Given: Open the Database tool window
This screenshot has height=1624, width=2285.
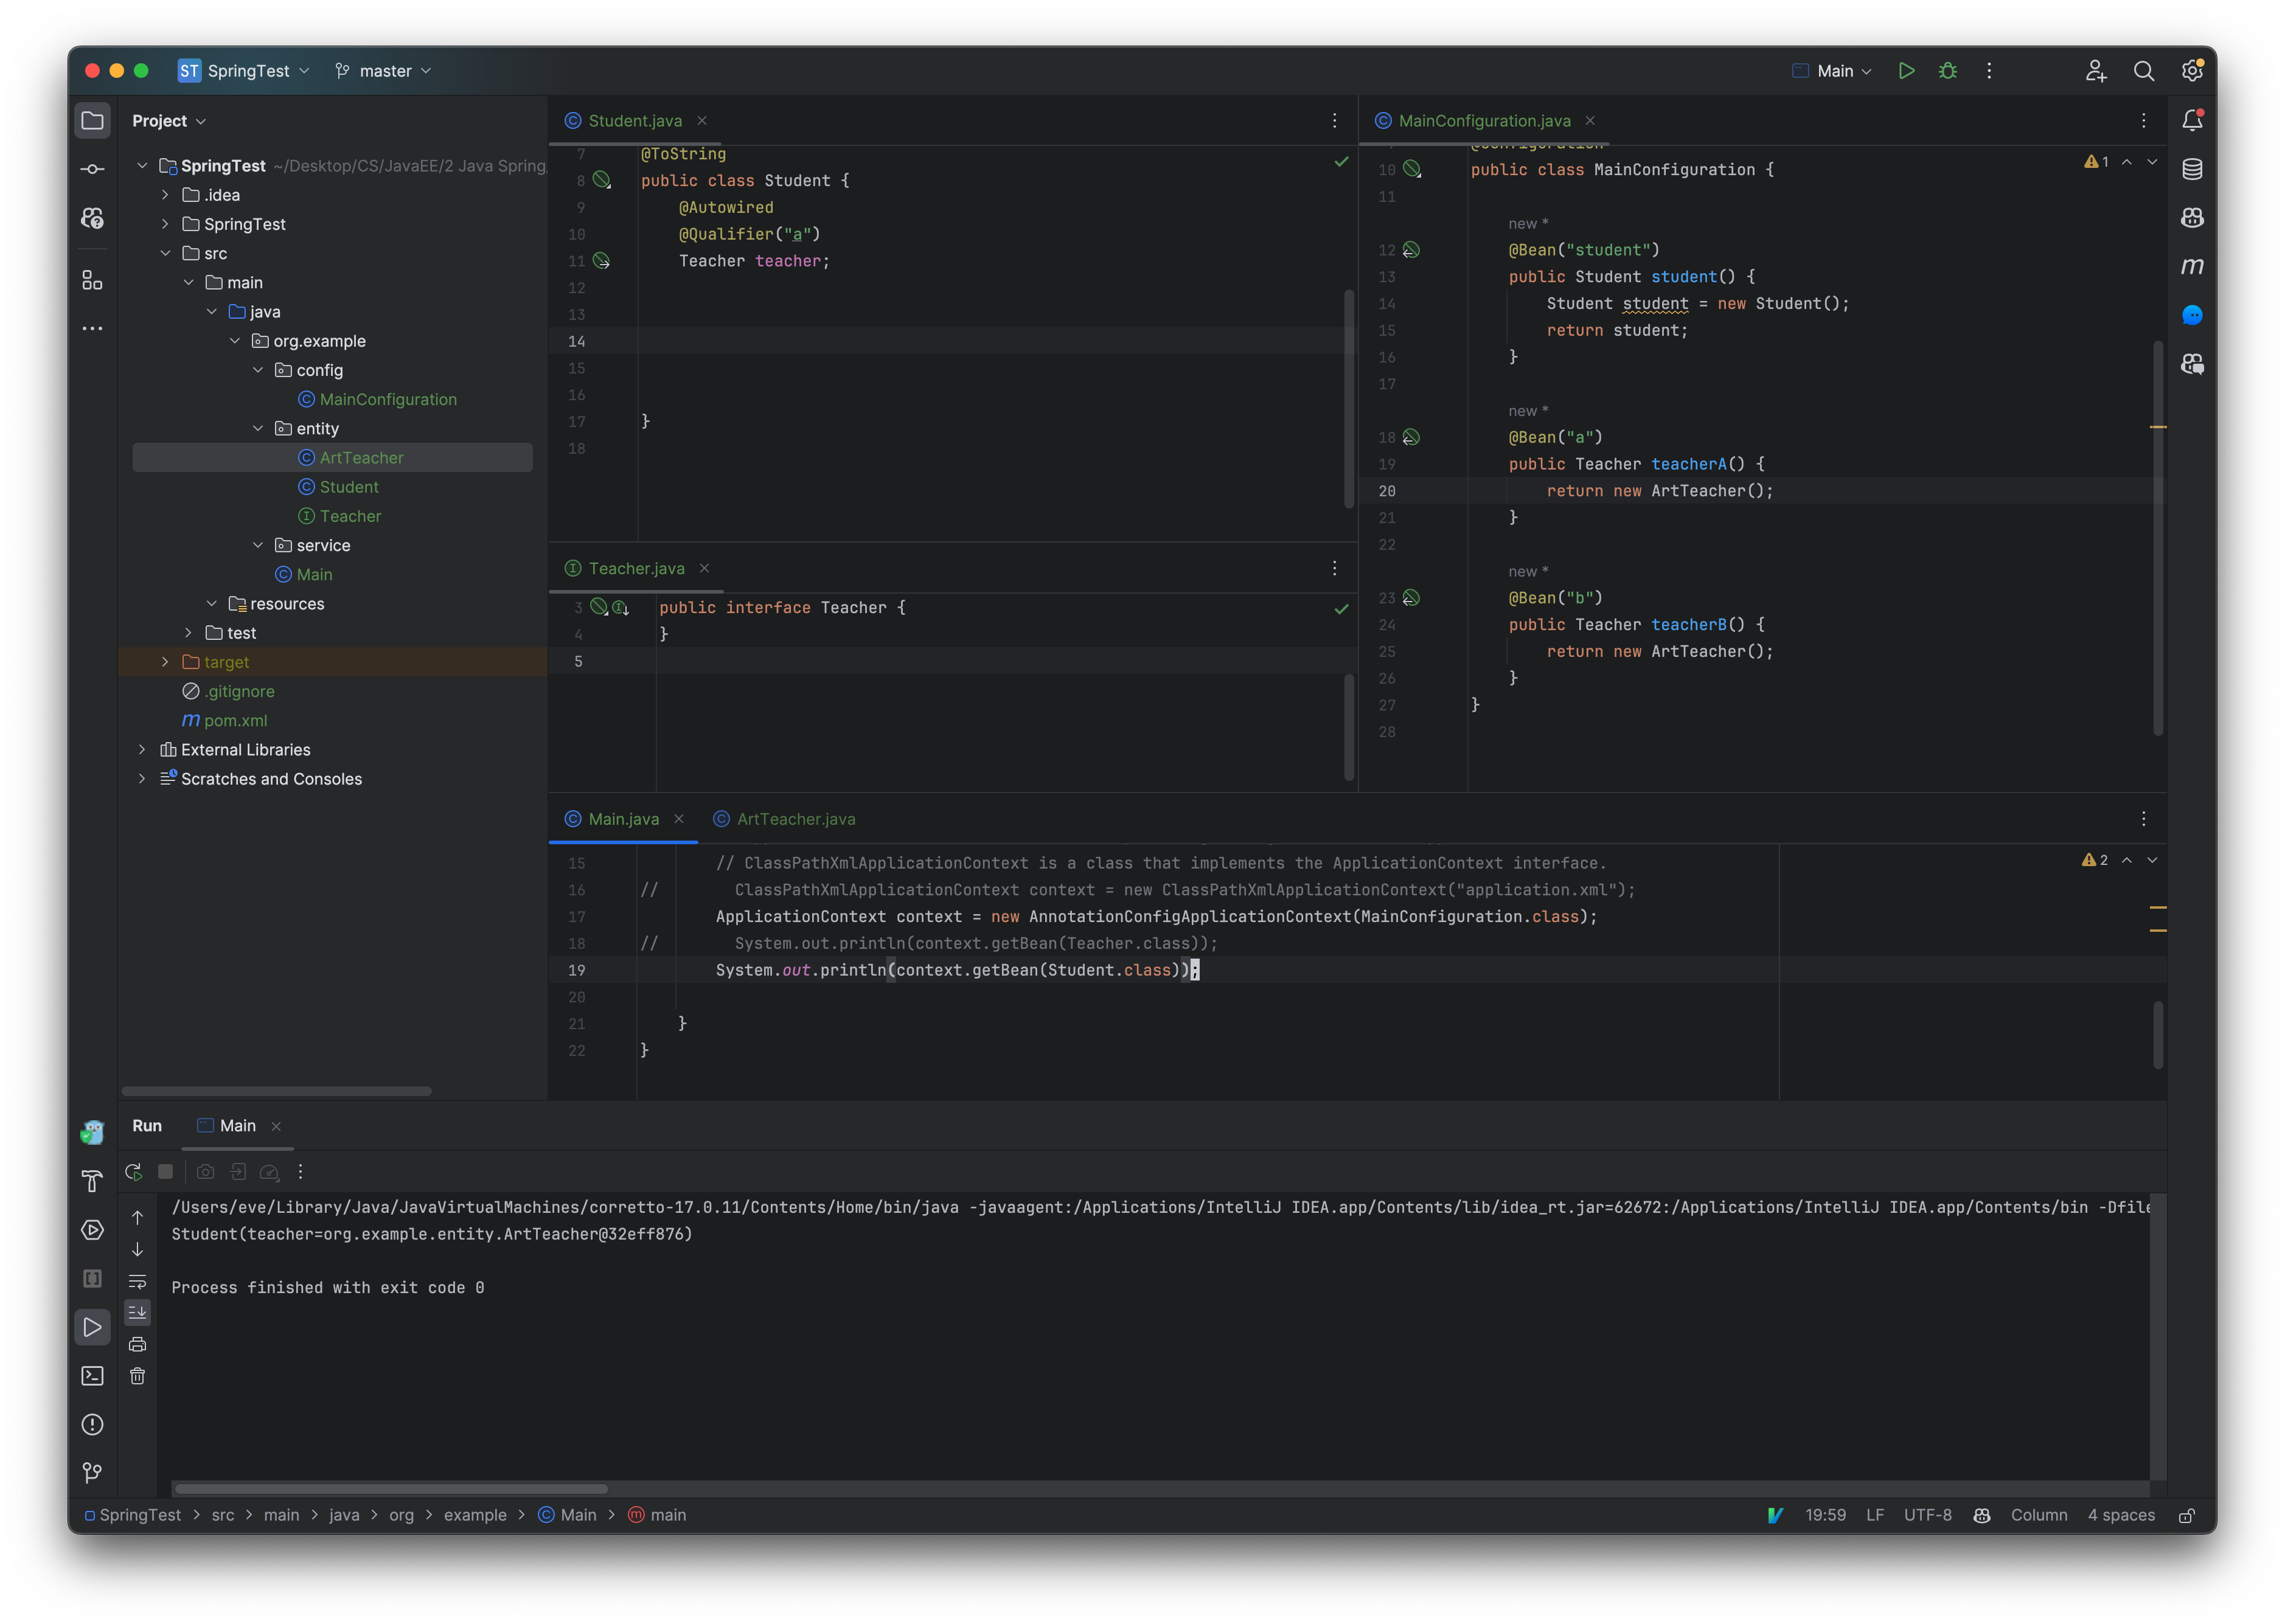Looking at the screenshot, I should coord(2192,168).
